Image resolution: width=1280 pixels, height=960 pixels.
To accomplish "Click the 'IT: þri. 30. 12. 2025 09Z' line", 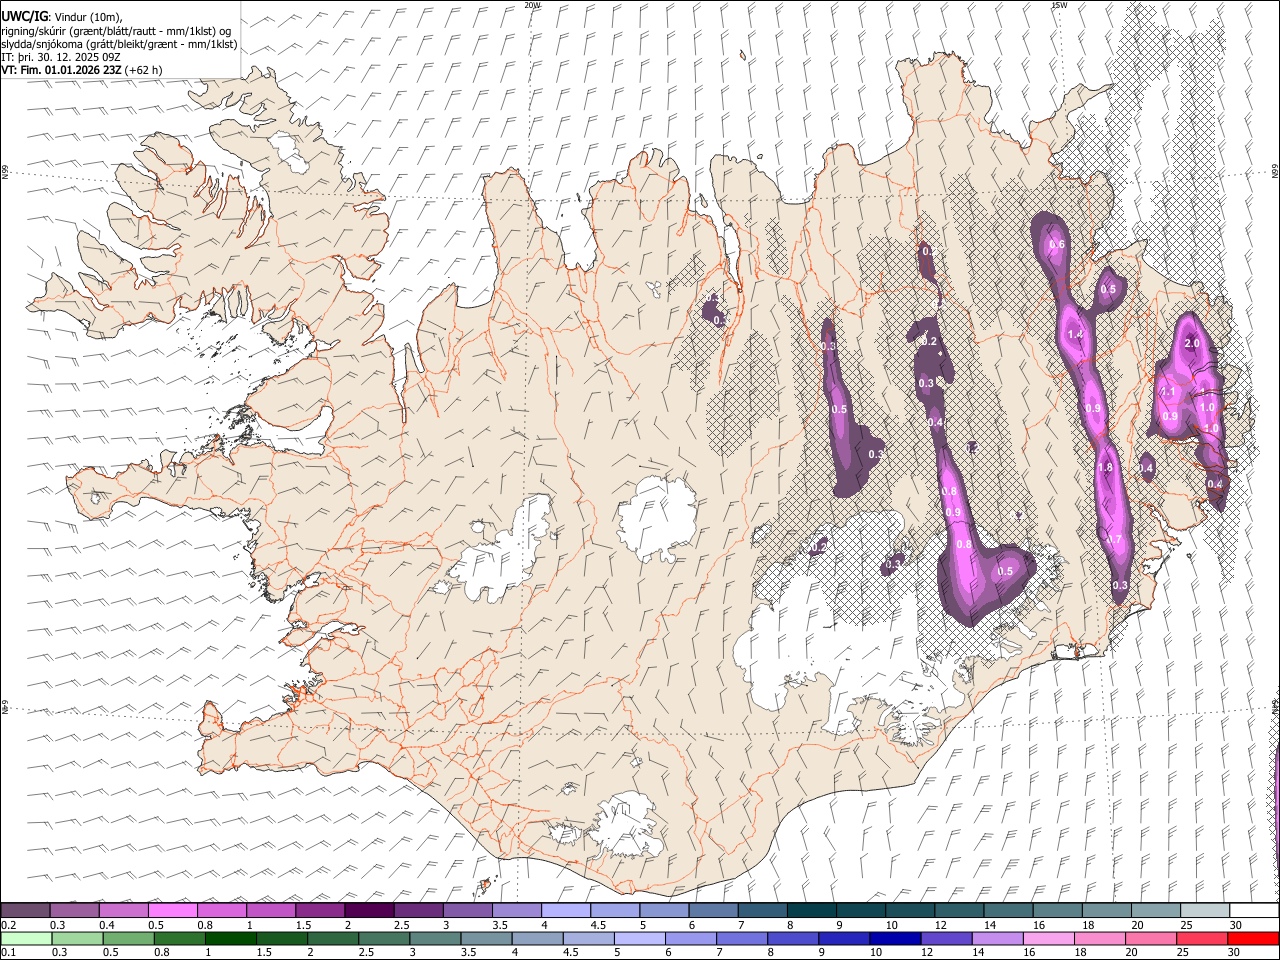I will coord(61,57).
